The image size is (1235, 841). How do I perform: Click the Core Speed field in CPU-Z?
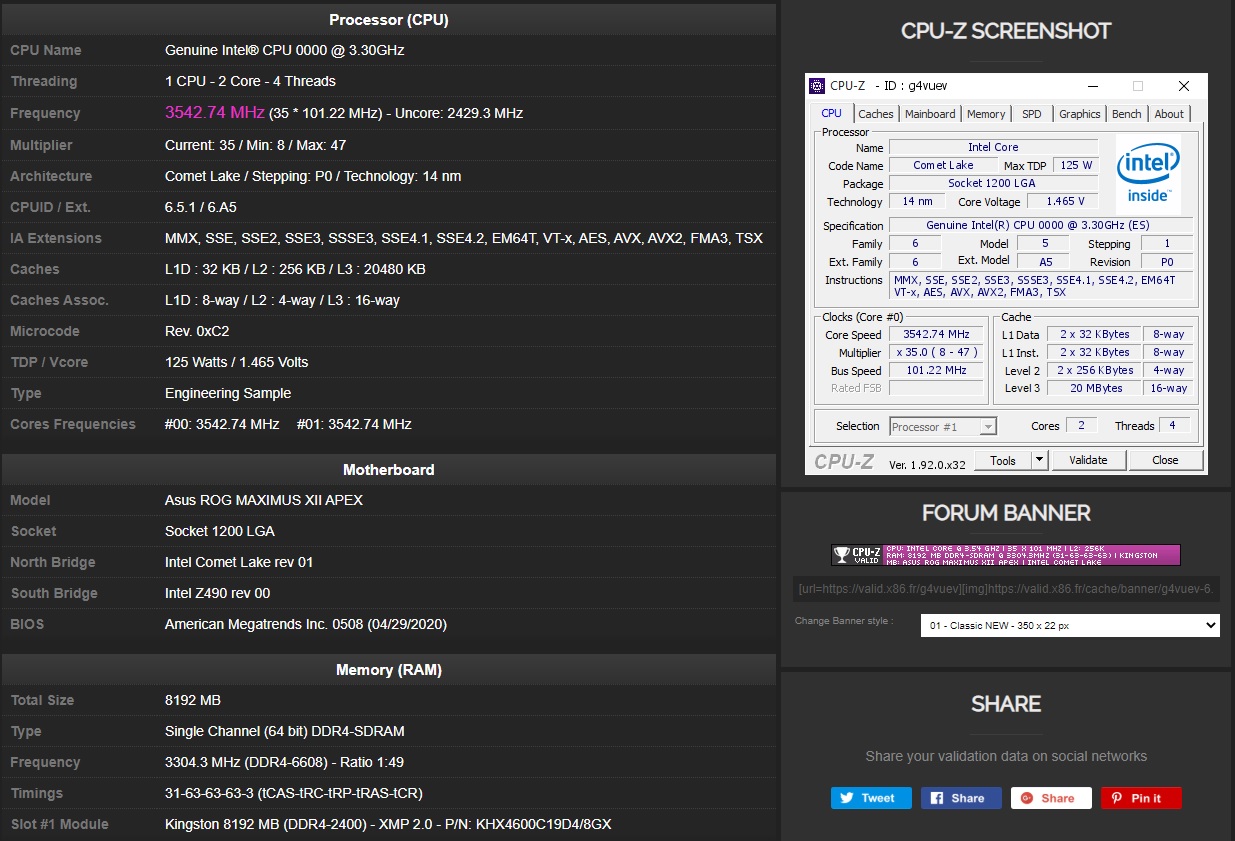(936, 335)
